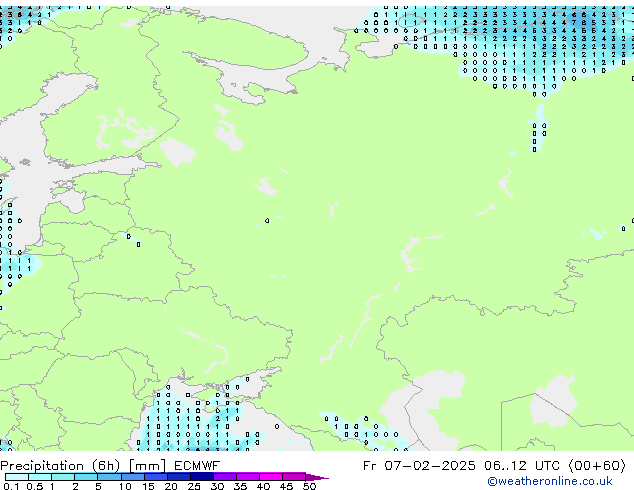This screenshot has height=490, width=634.
Task: Click the legend value '35'
Action: [x=240, y=486]
